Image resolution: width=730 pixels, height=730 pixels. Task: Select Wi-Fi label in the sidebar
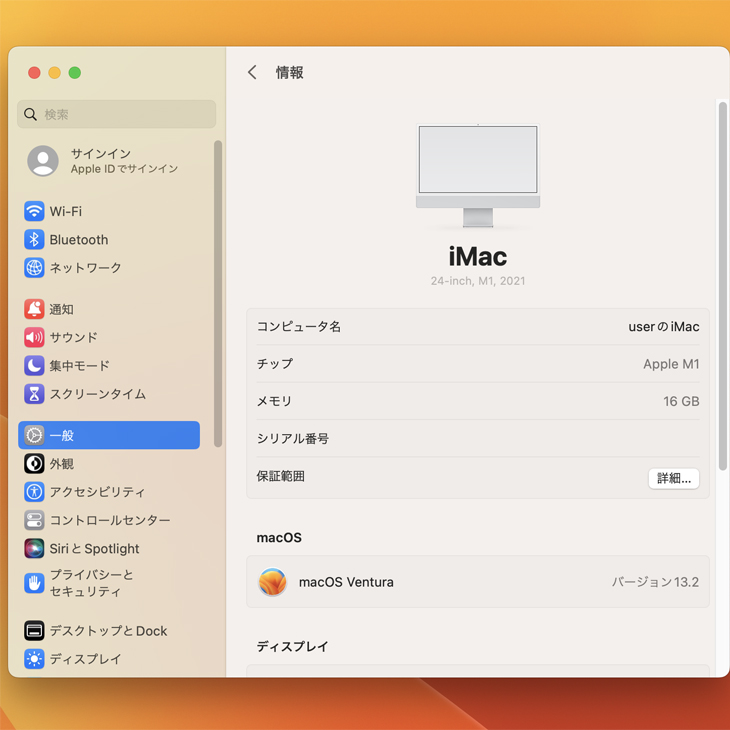click(66, 211)
